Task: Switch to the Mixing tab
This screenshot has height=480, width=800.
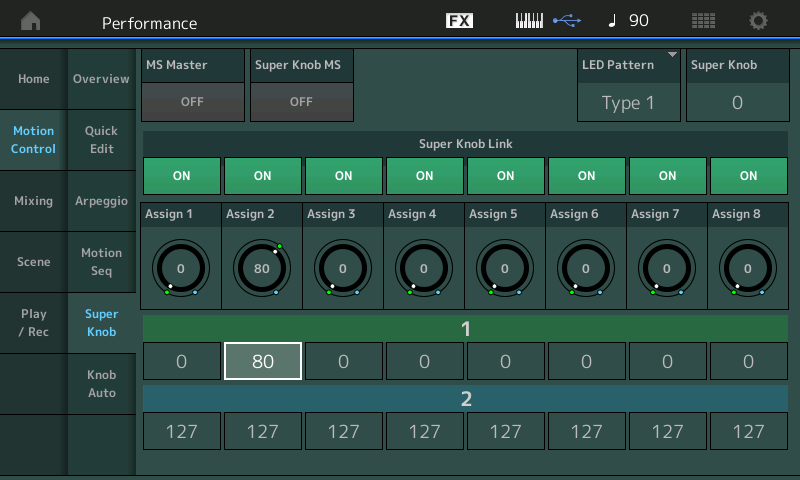Action: tap(33, 201)
